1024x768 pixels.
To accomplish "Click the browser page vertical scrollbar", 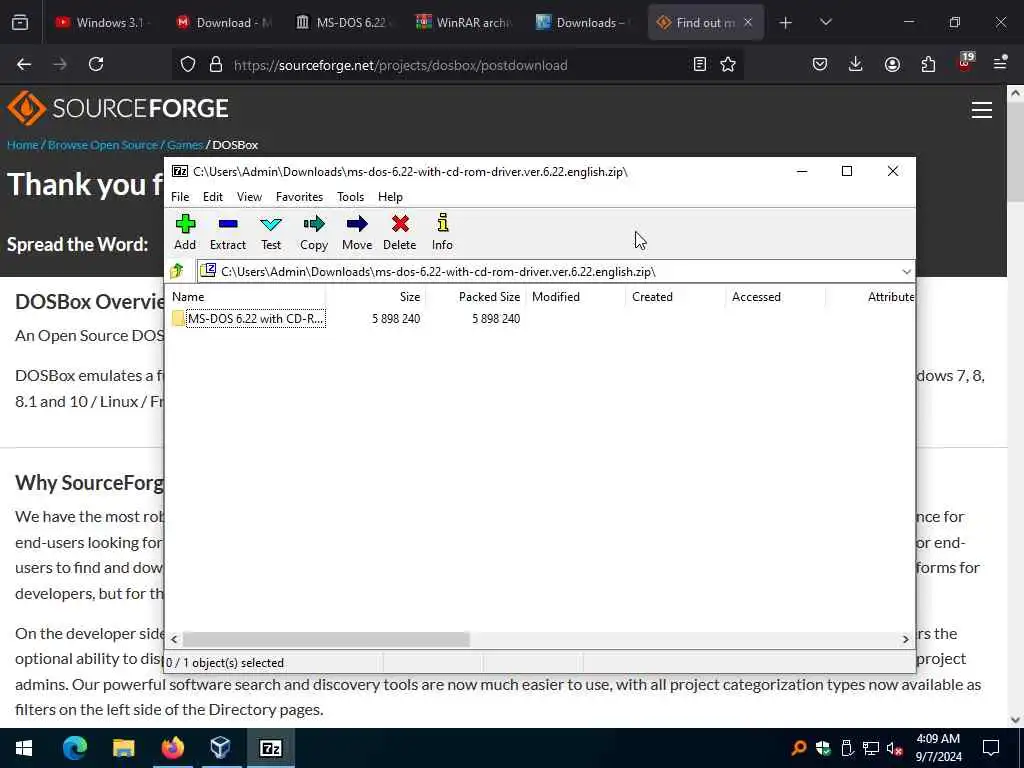I will coord(1015,152).
